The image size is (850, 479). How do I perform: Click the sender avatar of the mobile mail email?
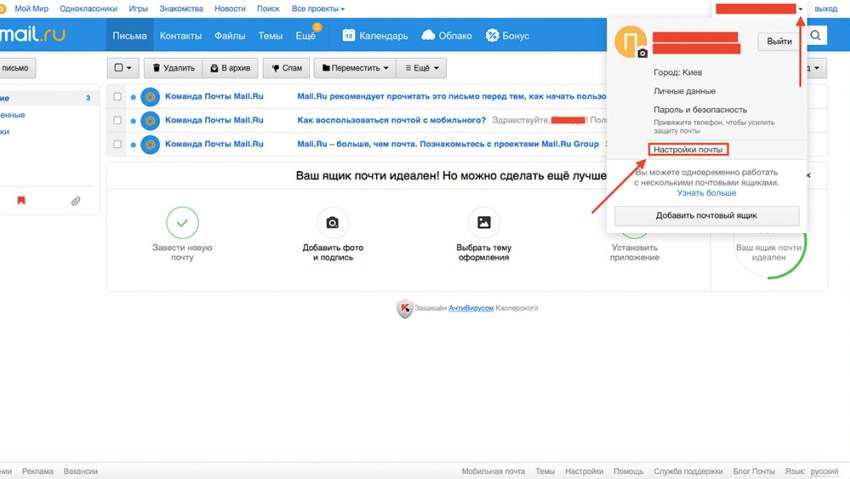pos(150,120)
